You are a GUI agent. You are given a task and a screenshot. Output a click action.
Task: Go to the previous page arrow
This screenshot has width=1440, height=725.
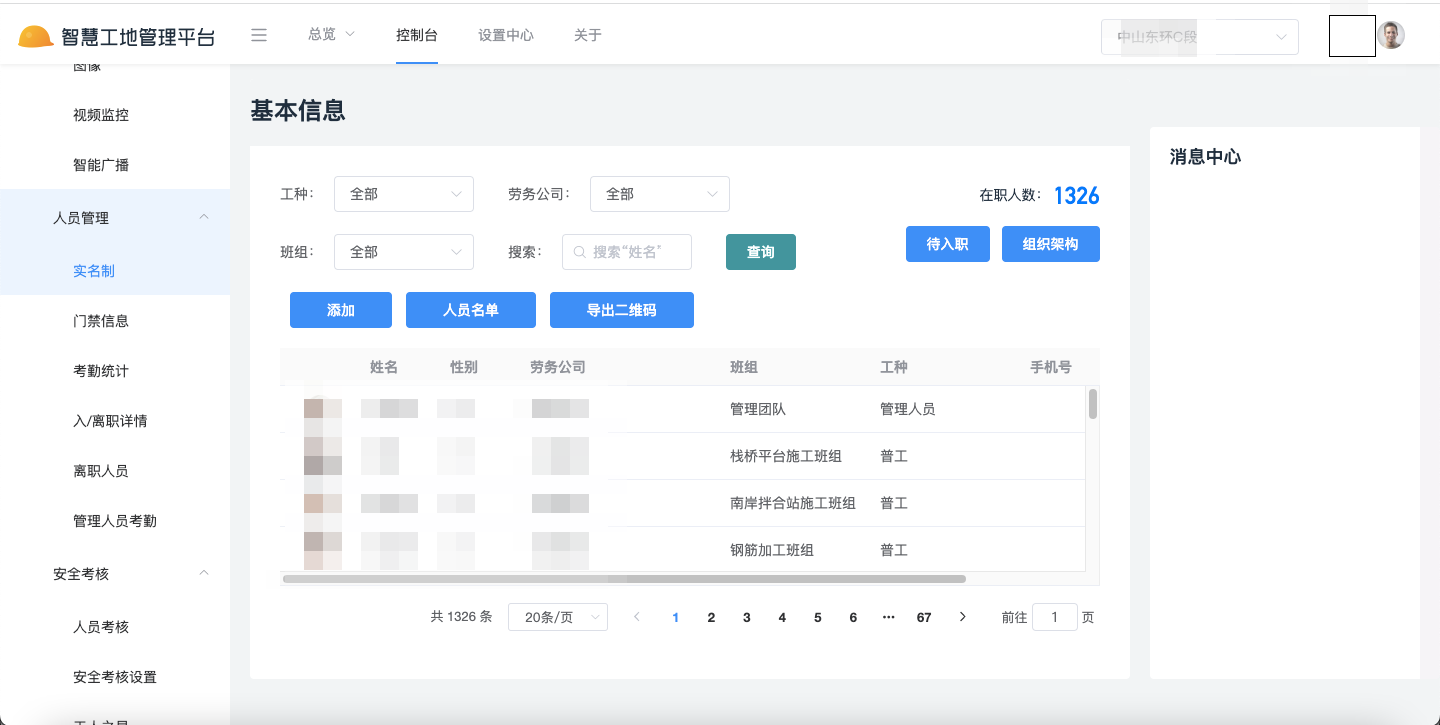tap(637, 617)
